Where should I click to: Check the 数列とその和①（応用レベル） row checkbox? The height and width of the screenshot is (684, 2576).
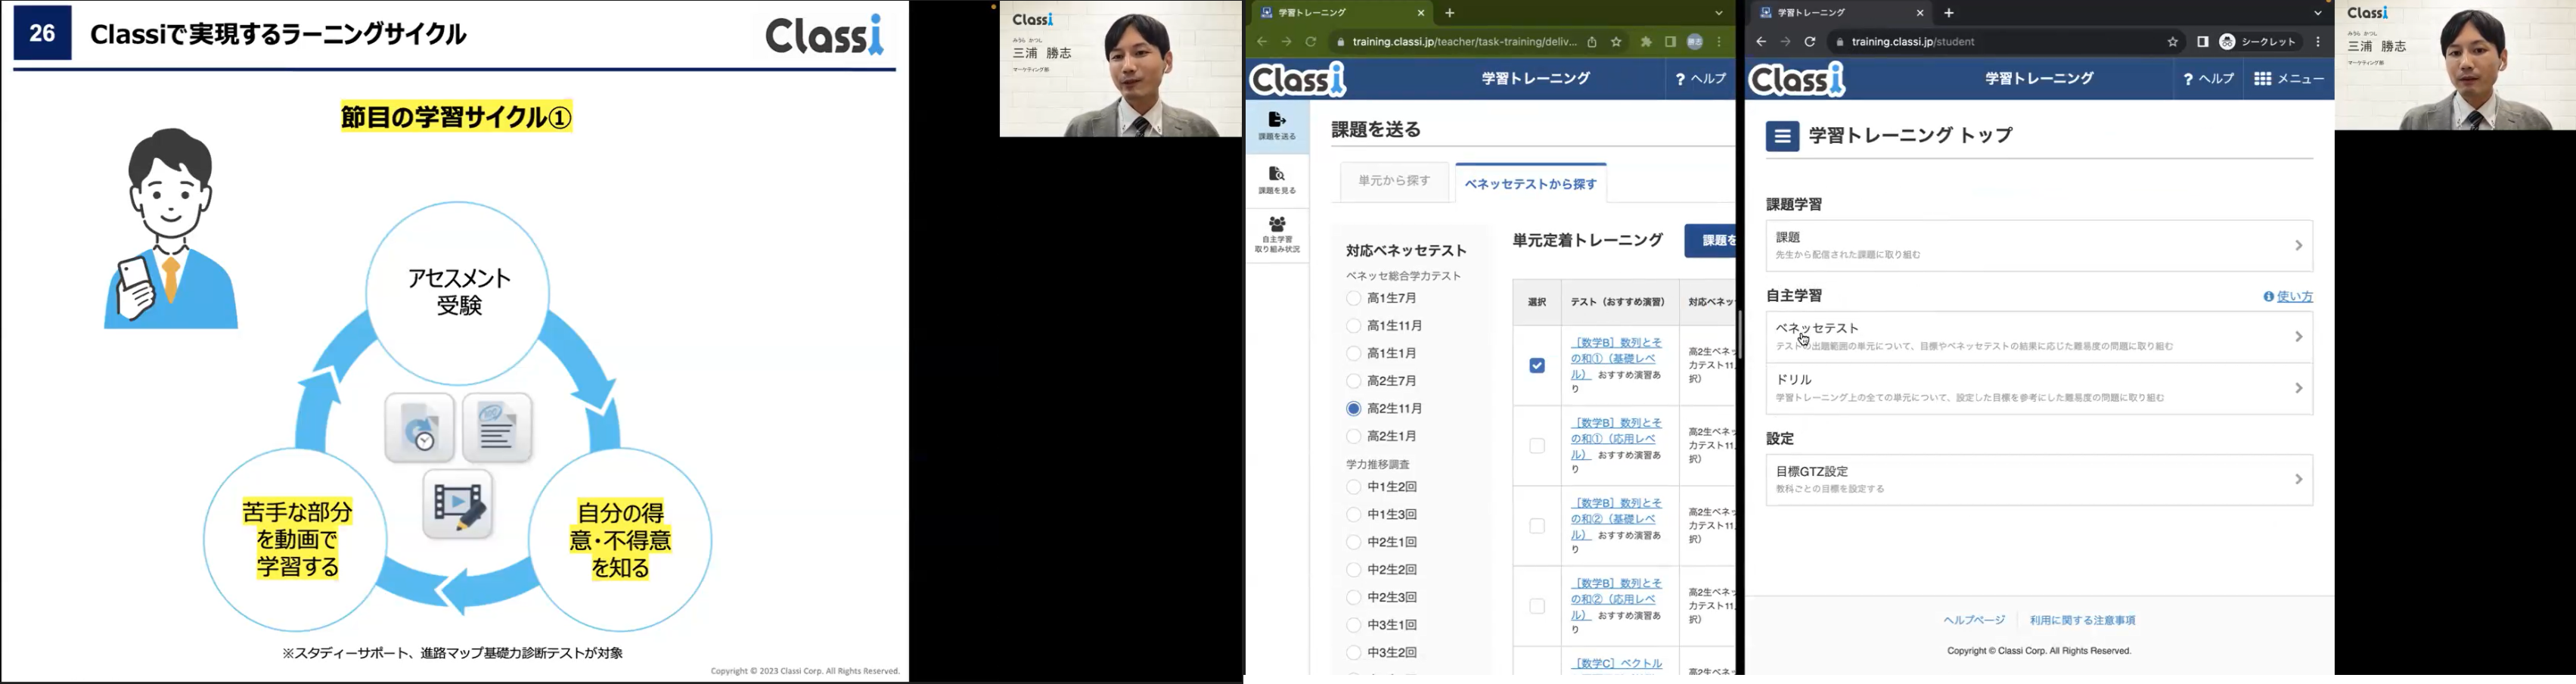coord(1537,446)
